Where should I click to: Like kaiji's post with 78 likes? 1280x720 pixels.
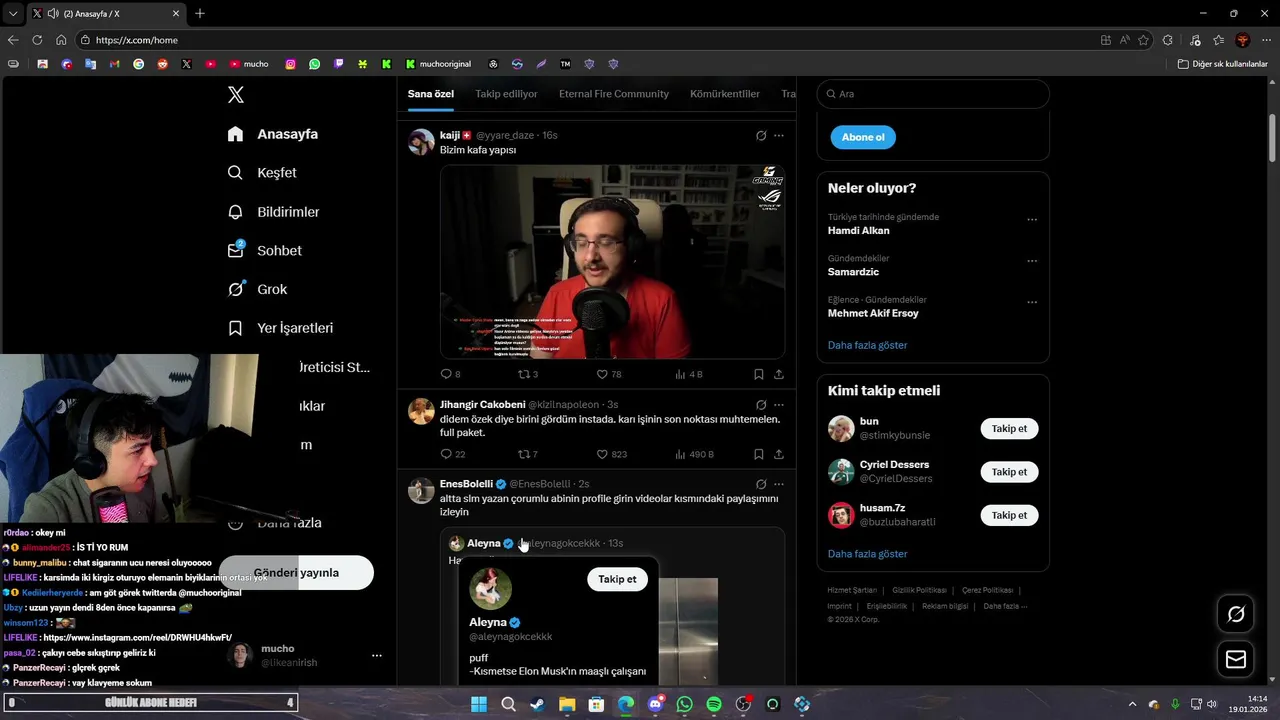point(609,374)
